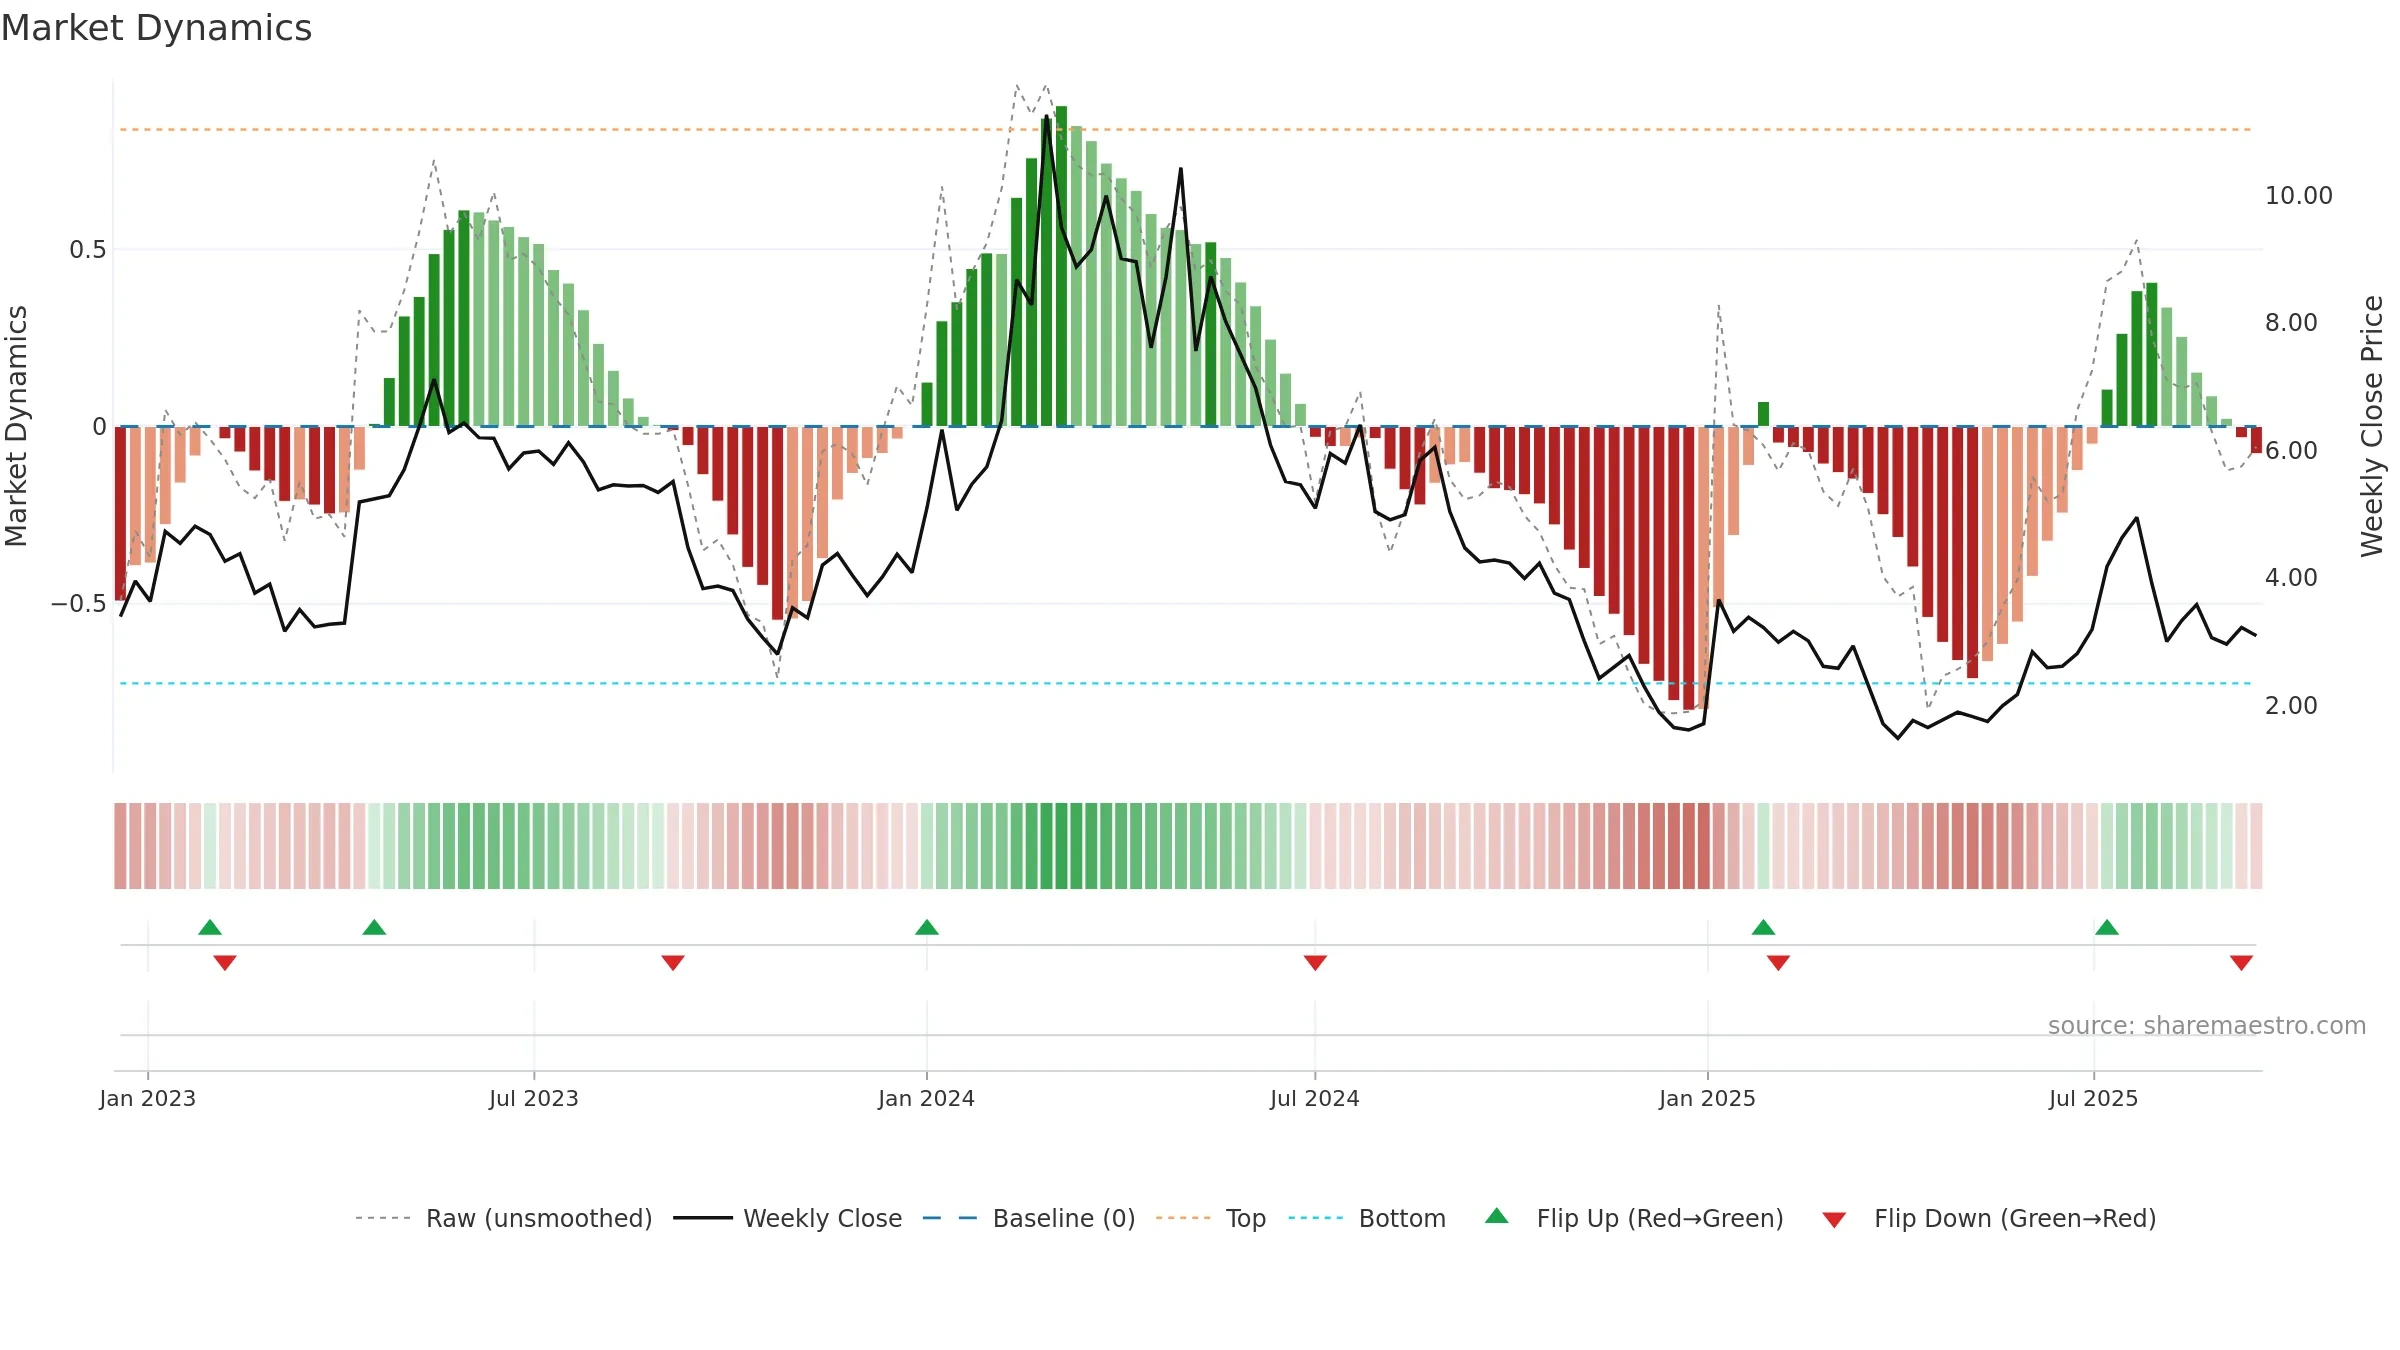Click the darkest green heatmap strip cell in early 2024
Screen dimensions: 2400x1350
point(1061,846)
